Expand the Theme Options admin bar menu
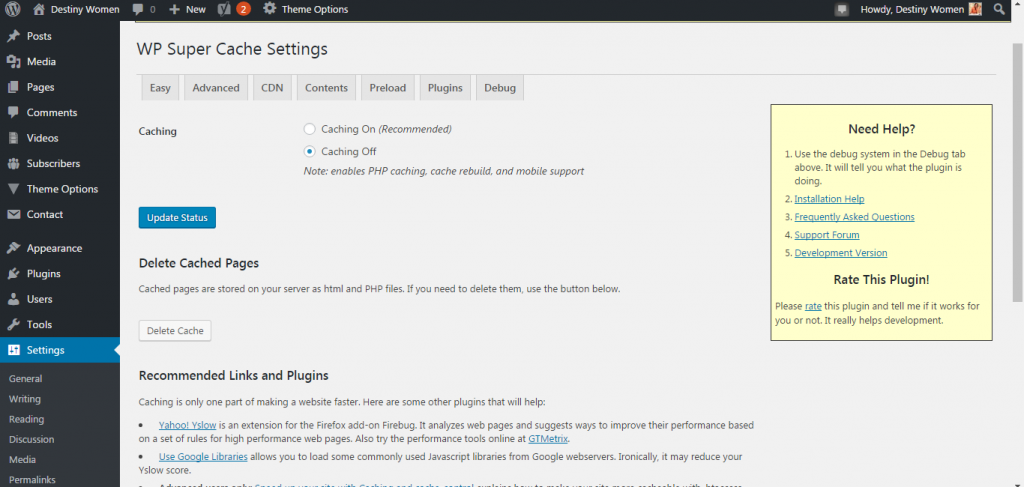 [x=305, y=9]
